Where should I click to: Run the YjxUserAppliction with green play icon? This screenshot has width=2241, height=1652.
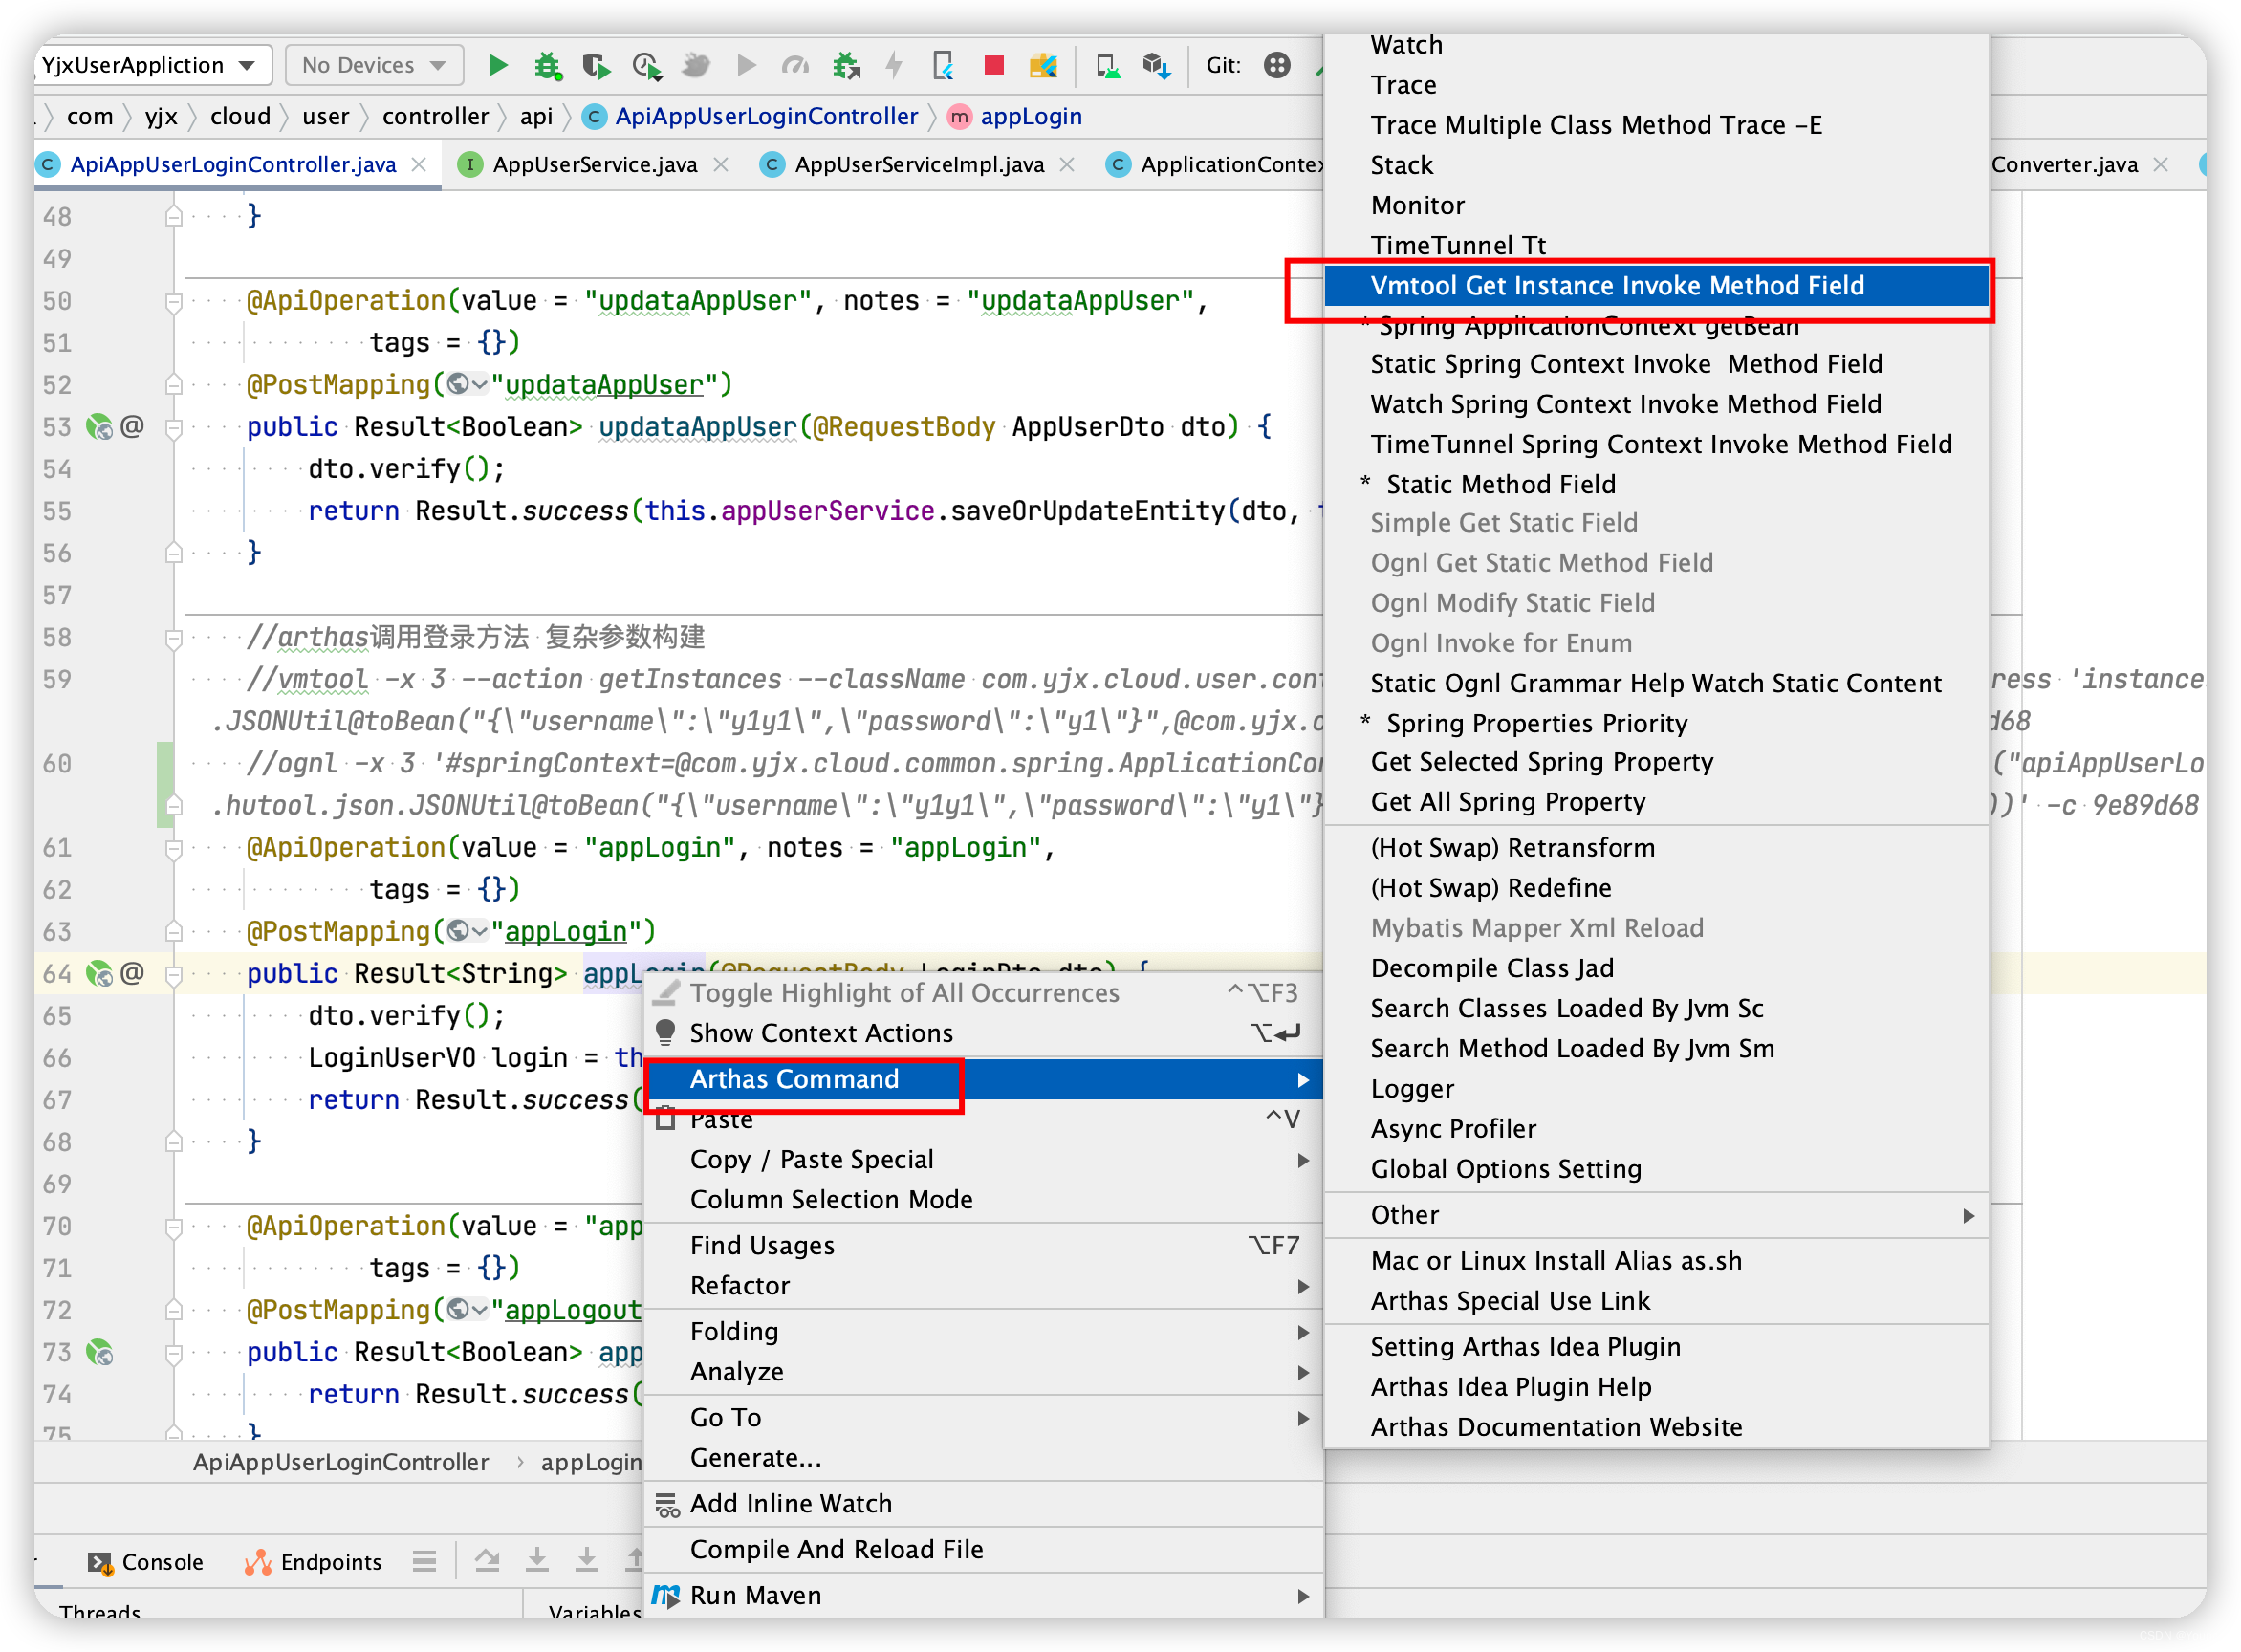(497, 66)
